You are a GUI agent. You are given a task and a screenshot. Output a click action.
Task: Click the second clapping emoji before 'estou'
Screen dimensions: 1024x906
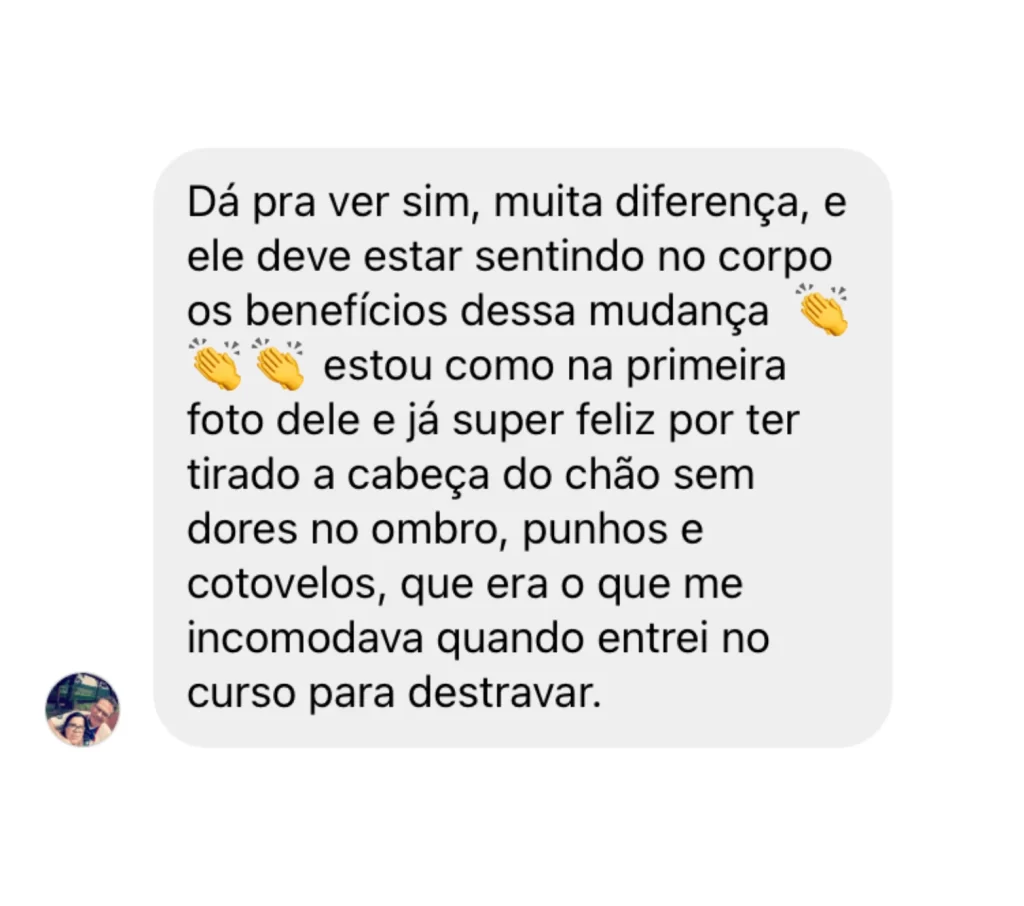tap(278, 364)
